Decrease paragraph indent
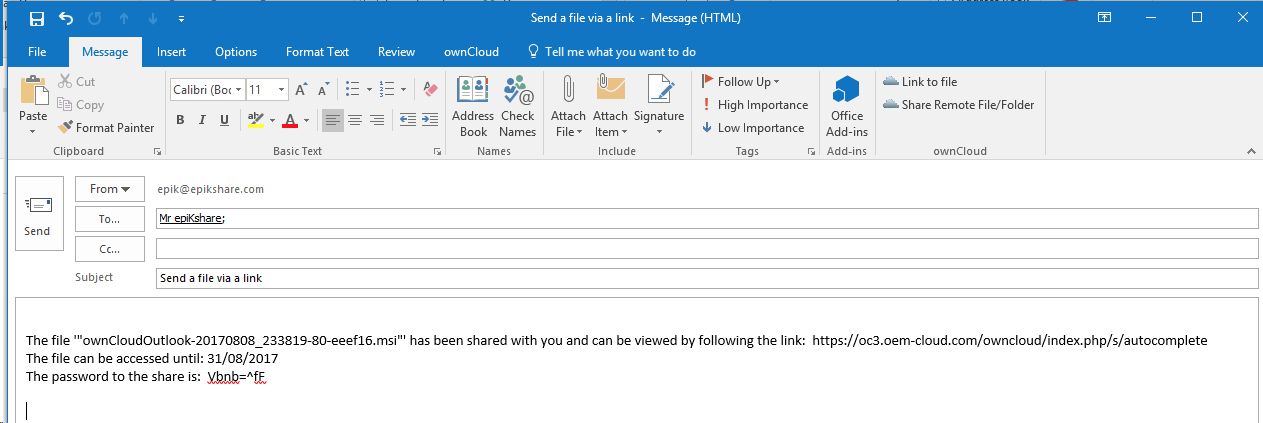 408,120
